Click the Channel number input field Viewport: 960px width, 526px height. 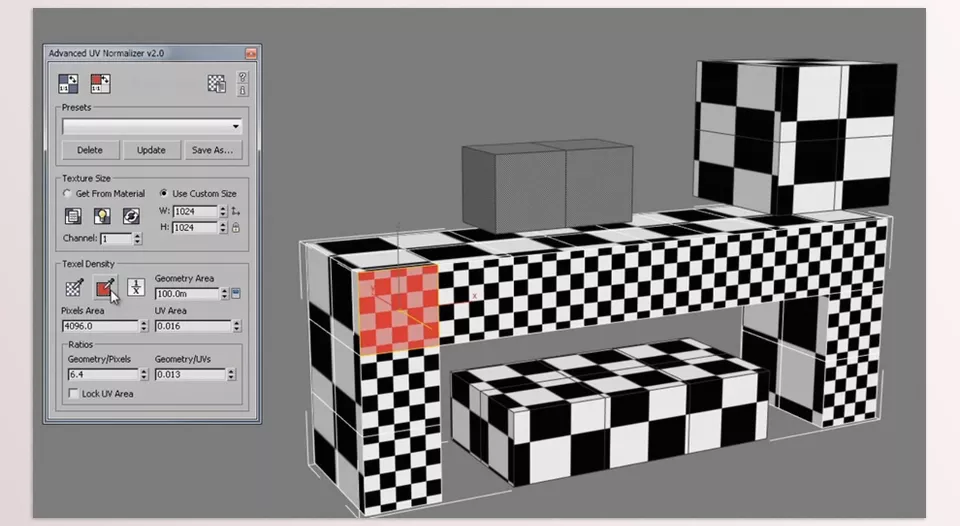[116, 239]
